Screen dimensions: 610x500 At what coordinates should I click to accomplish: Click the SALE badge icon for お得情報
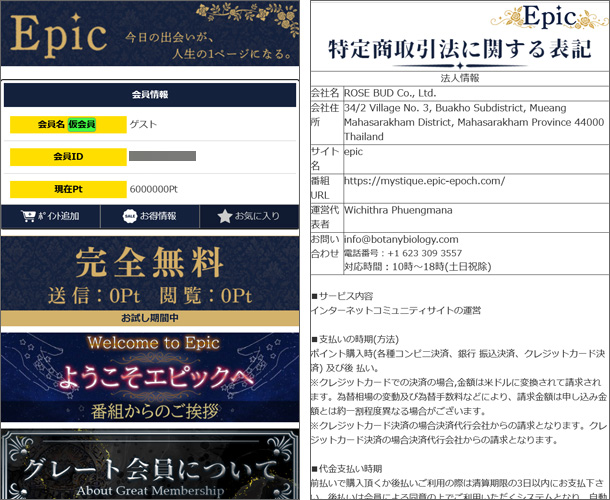(x=130, y=216)
